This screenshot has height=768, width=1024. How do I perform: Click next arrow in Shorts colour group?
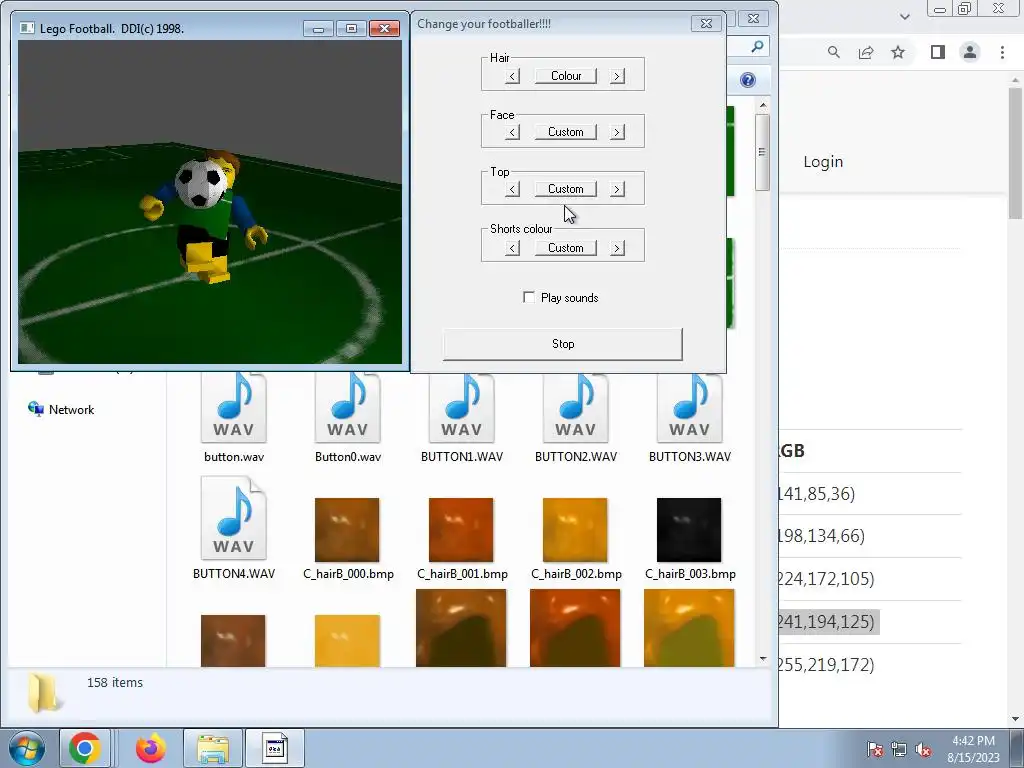click(617, 248)
